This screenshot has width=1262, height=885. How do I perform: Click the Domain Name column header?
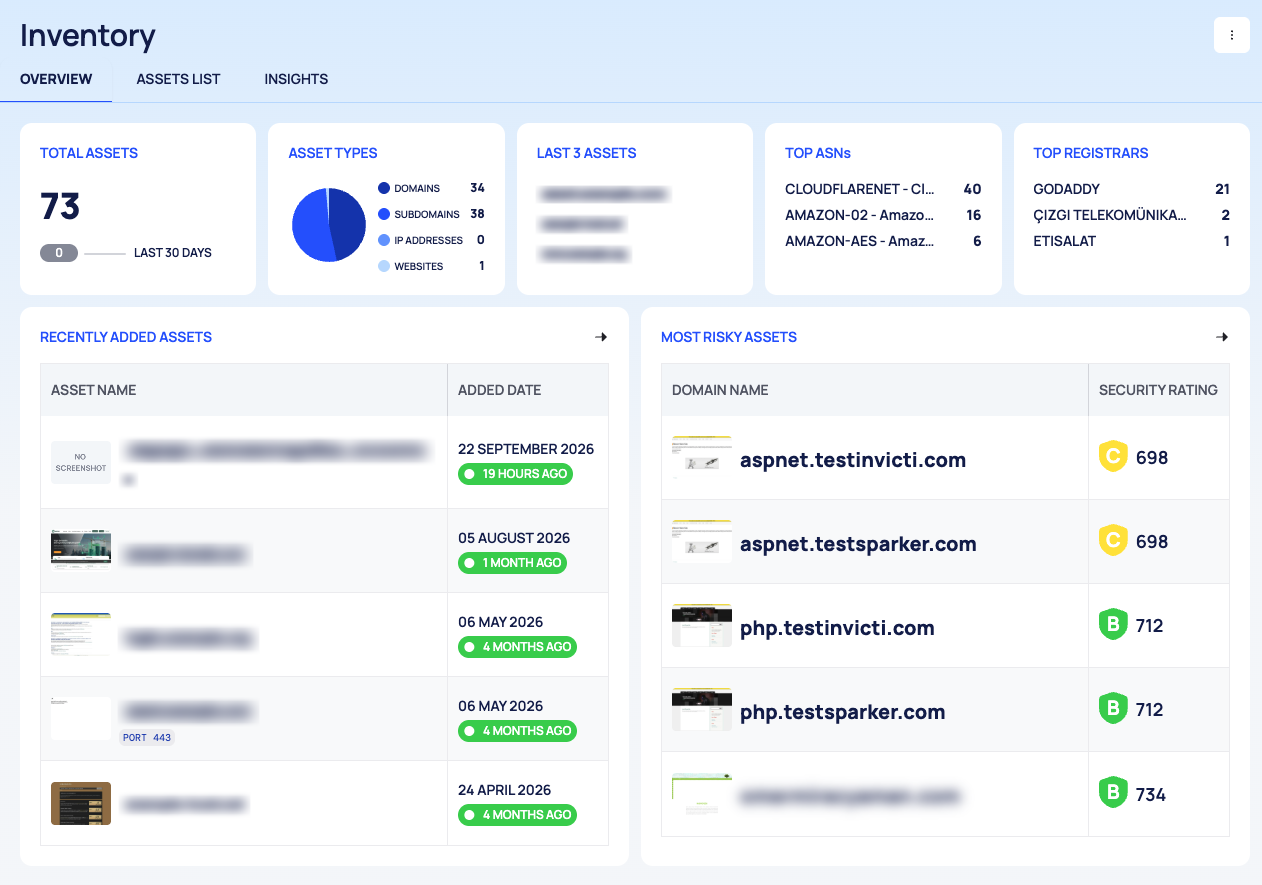[x=720, y=390]
